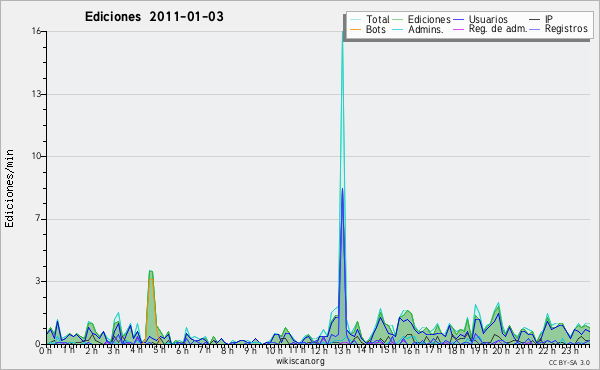This screenshot has height=370, width=600.
Task: Click the chart title 'Ediciones 2011-01-03'
Action: (154, 17)
